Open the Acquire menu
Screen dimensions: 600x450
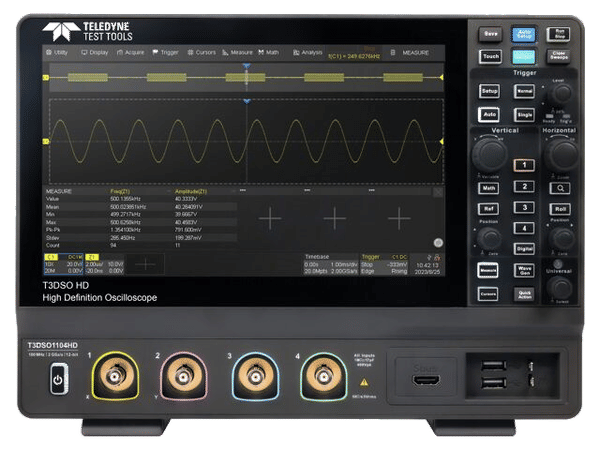pyautogui.click(x=130, y=52)
